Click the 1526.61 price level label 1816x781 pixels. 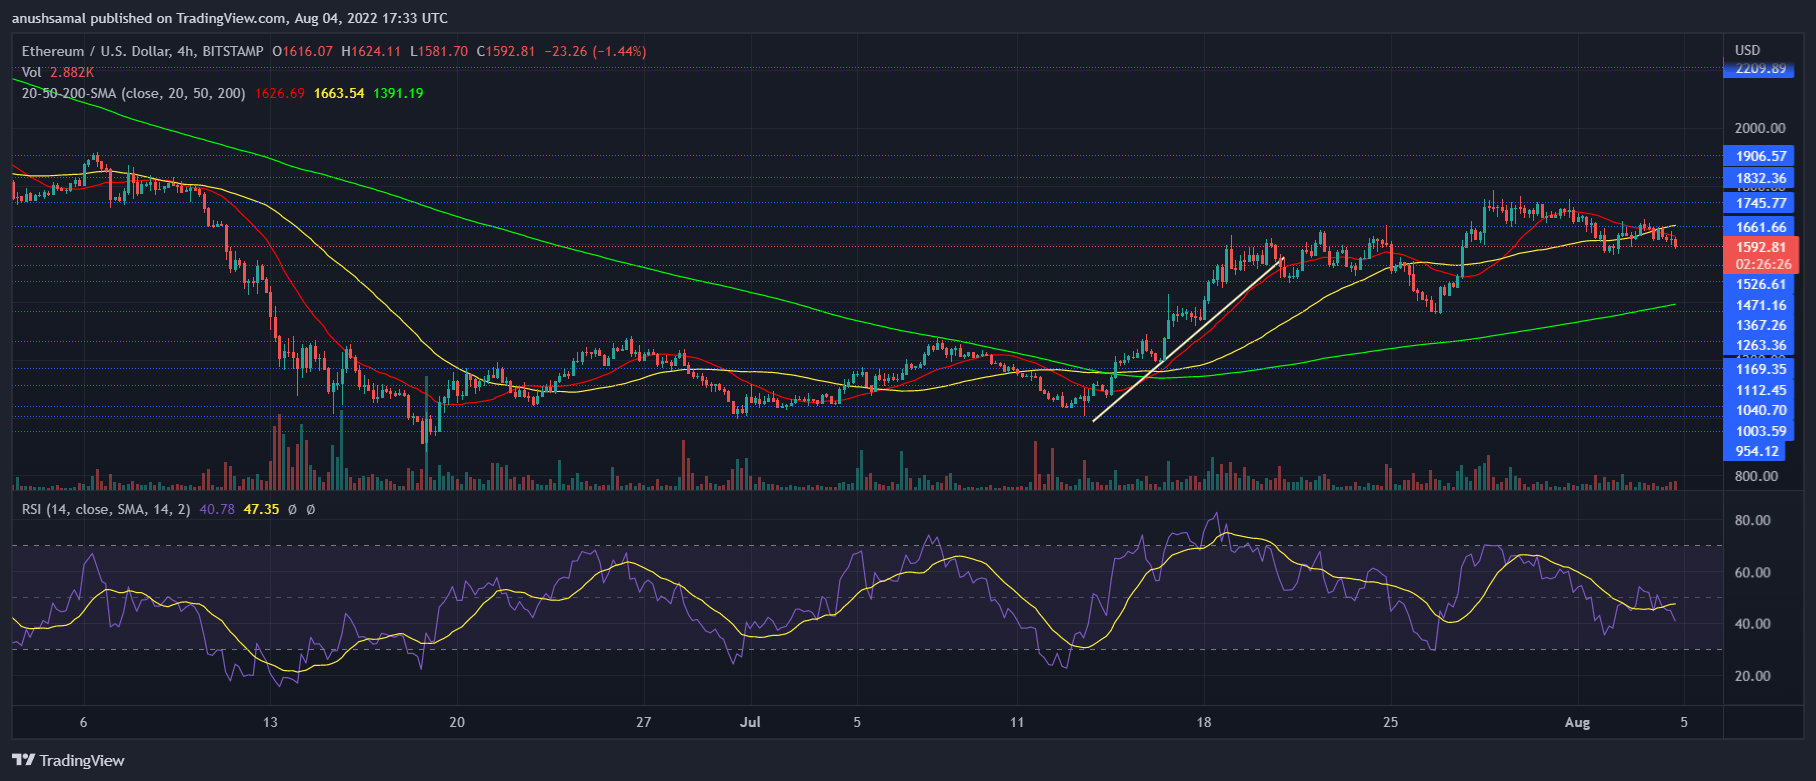[1758, 284]
